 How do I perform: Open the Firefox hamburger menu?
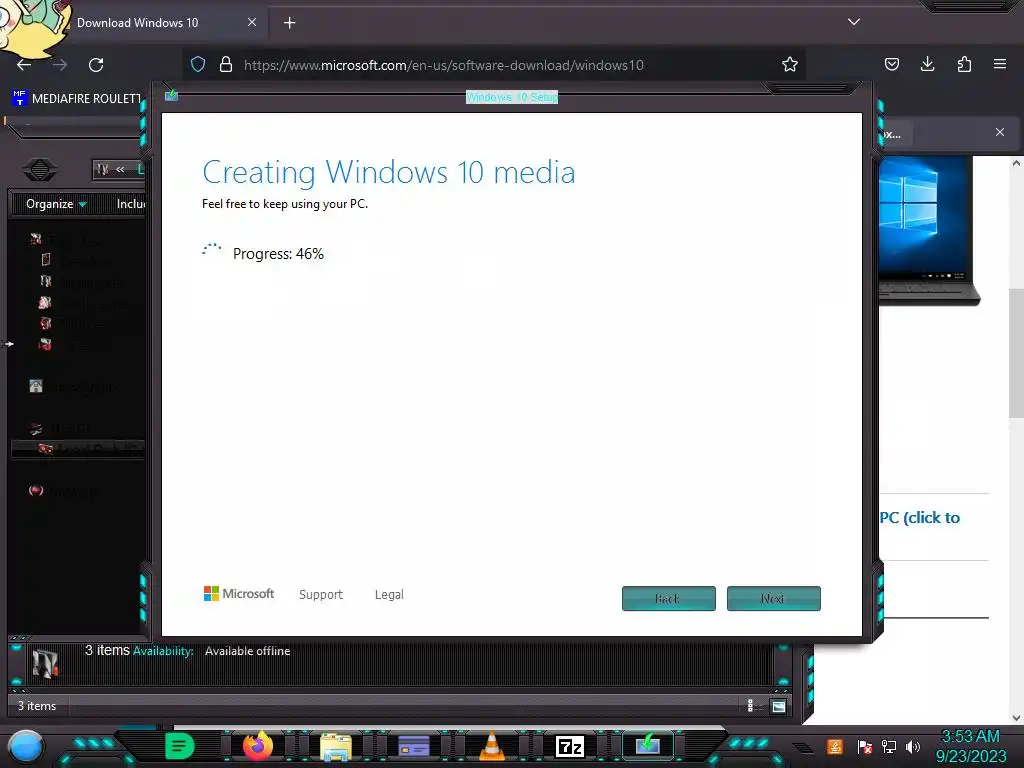pos(1000,64)
